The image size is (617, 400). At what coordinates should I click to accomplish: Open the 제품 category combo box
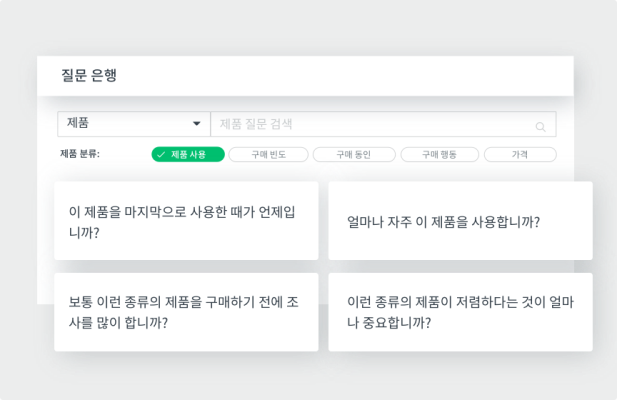point(133,124)
